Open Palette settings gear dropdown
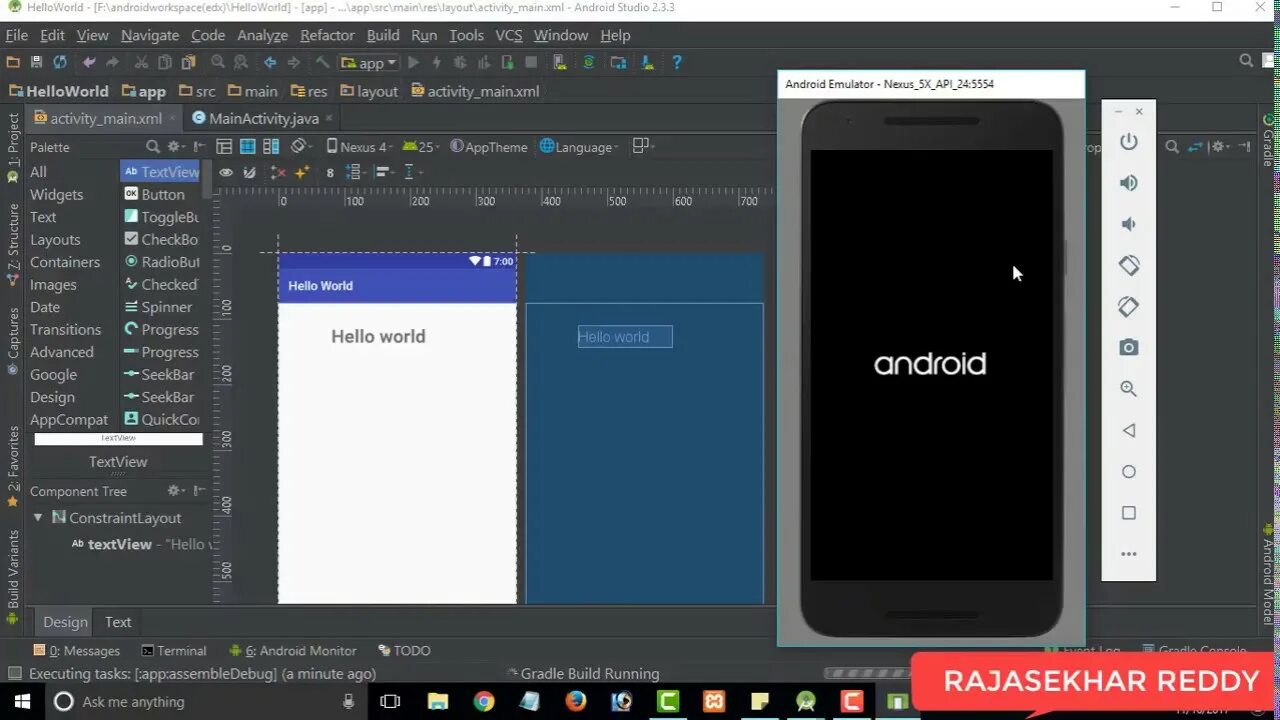The image size is (1280, 720). [x=177, y=147]
